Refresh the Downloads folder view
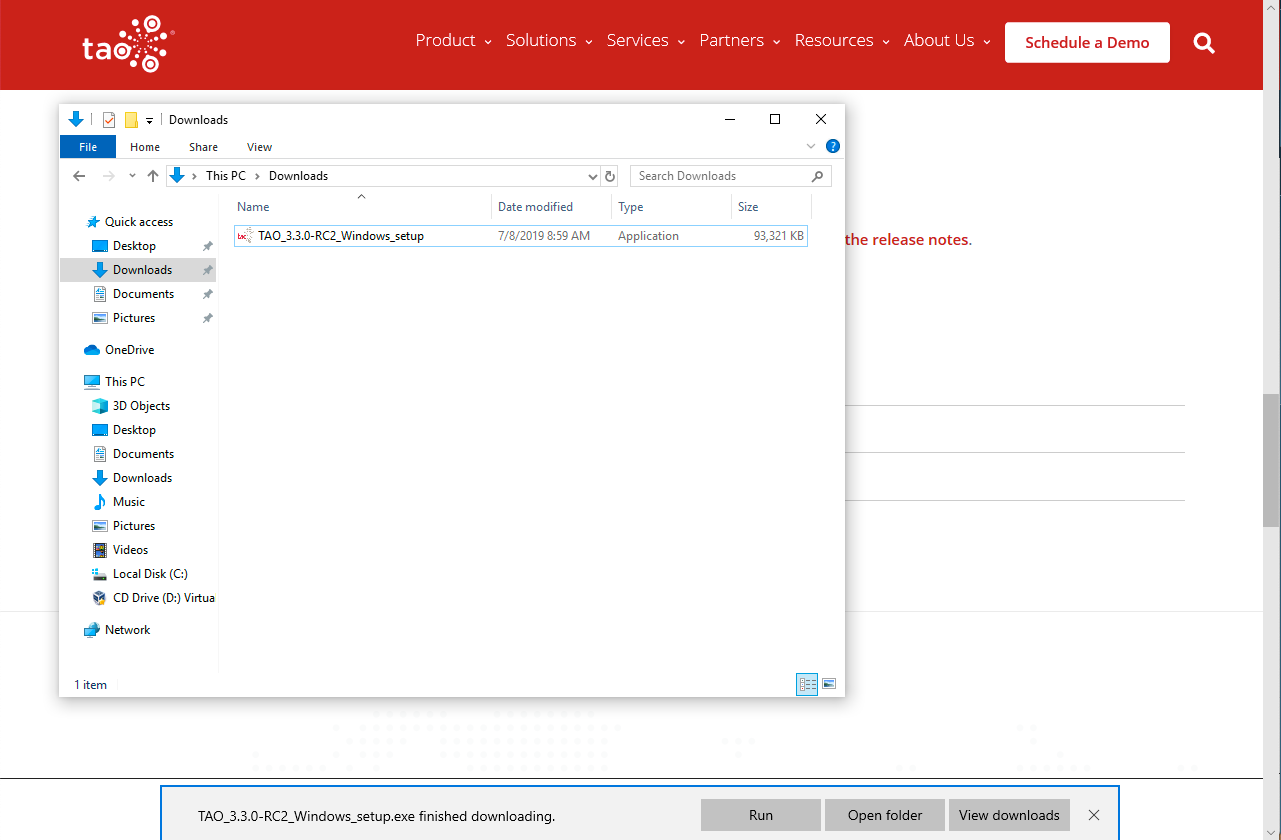This screenshot has height=840, width=1281. click(610, 176)
